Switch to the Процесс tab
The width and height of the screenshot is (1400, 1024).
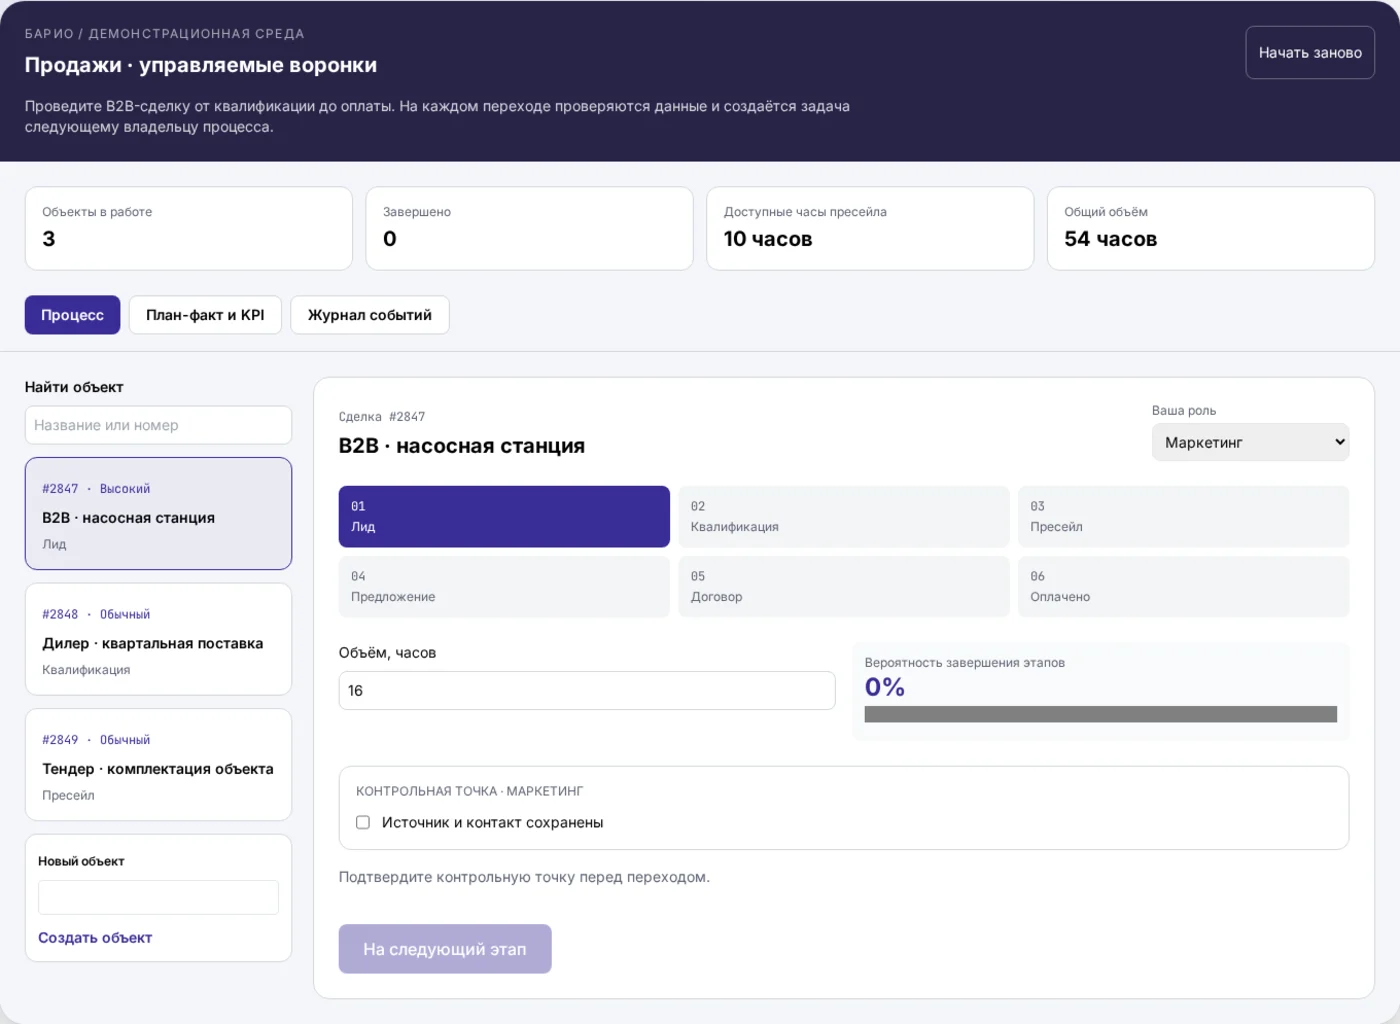pyautogui.click(x=72, y=315)
